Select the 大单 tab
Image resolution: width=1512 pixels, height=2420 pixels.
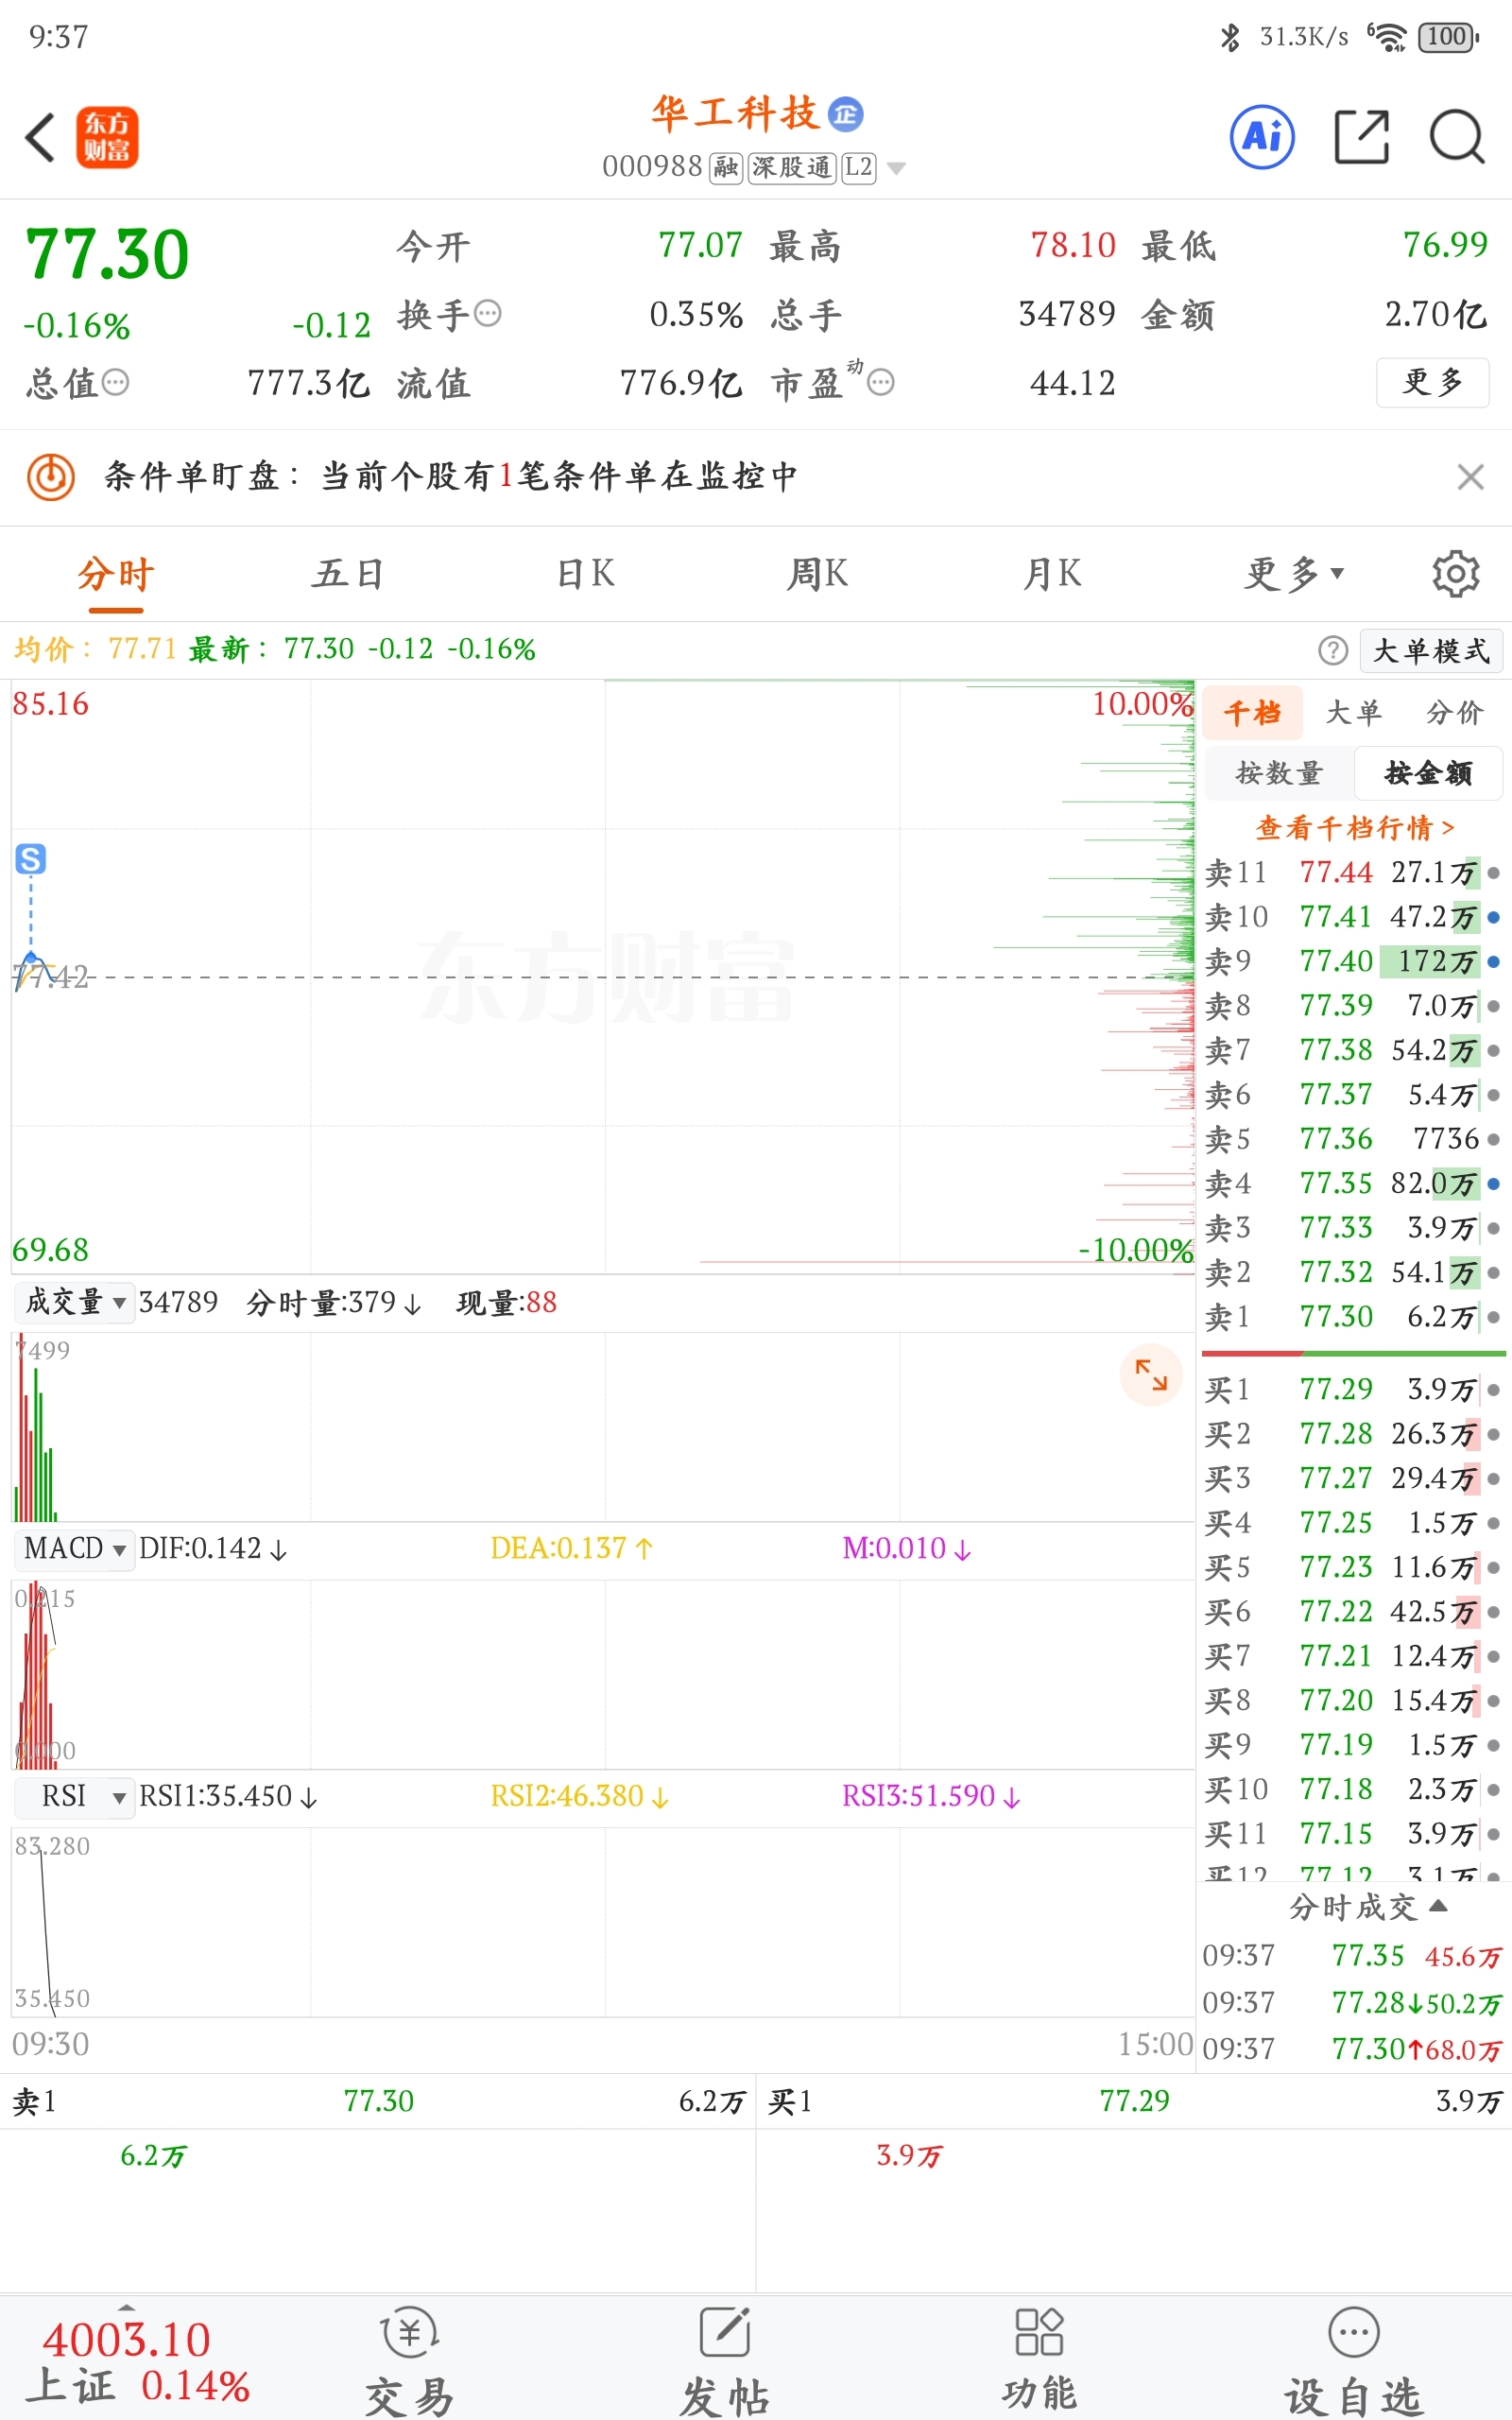pyautogui.click(x=1354, y=713)
